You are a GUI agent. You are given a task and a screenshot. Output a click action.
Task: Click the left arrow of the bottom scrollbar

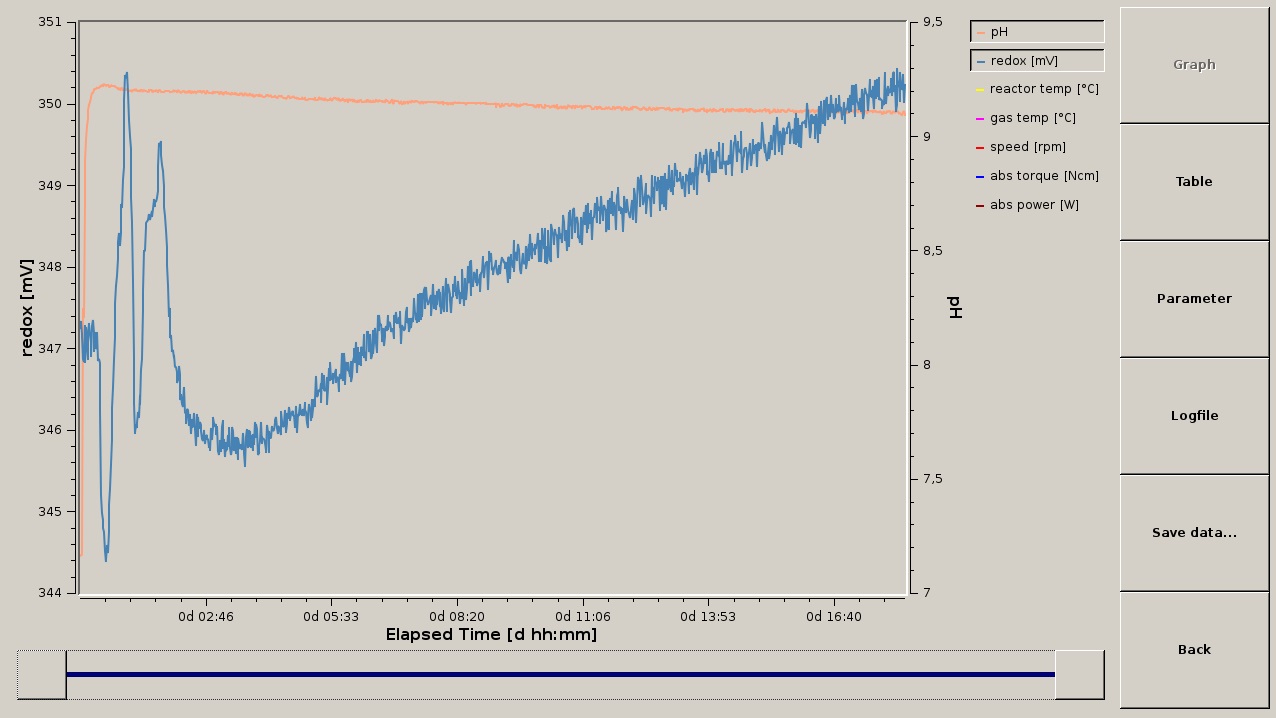38,674
